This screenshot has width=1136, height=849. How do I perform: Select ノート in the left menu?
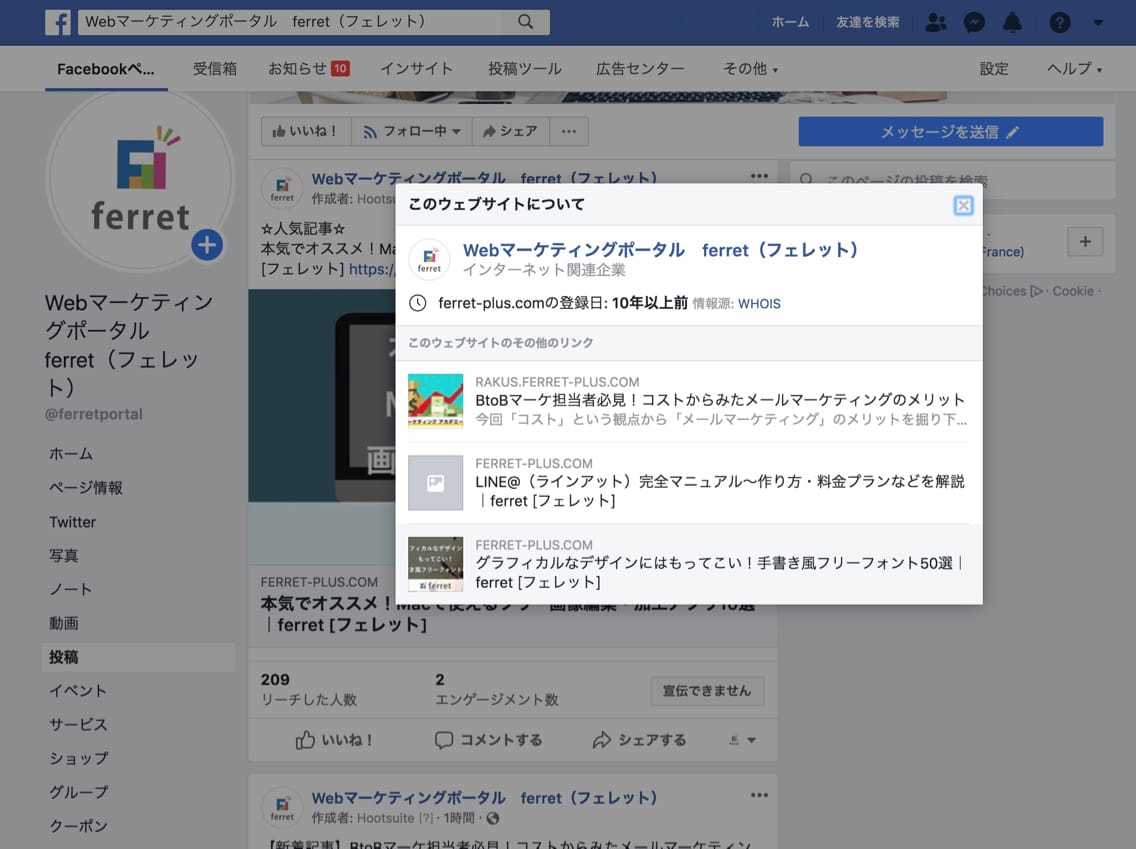click(70, 589)
